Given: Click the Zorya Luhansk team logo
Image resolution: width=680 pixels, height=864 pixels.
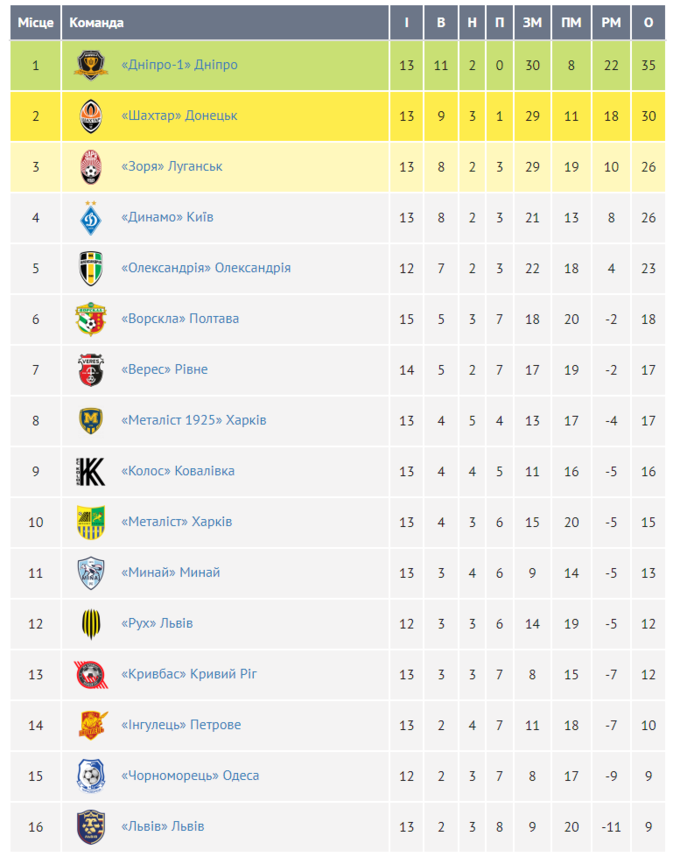Looking at the screenshot, I should [91, 167].
